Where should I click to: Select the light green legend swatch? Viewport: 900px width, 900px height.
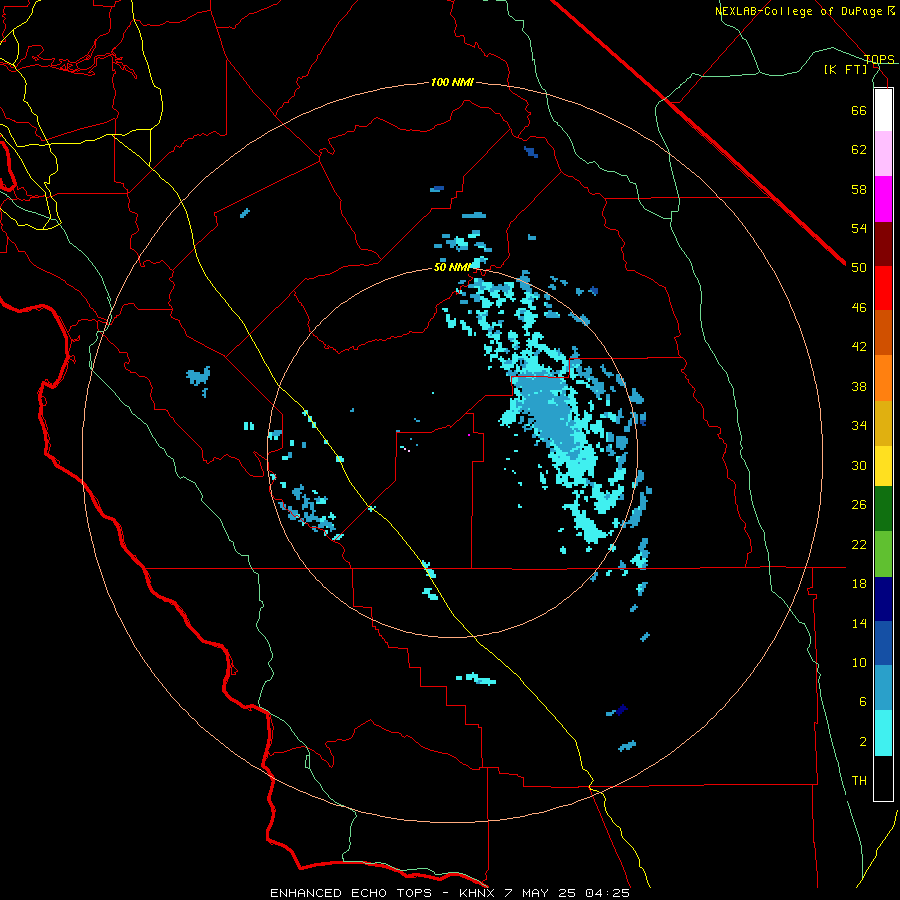tap(883, 554)
